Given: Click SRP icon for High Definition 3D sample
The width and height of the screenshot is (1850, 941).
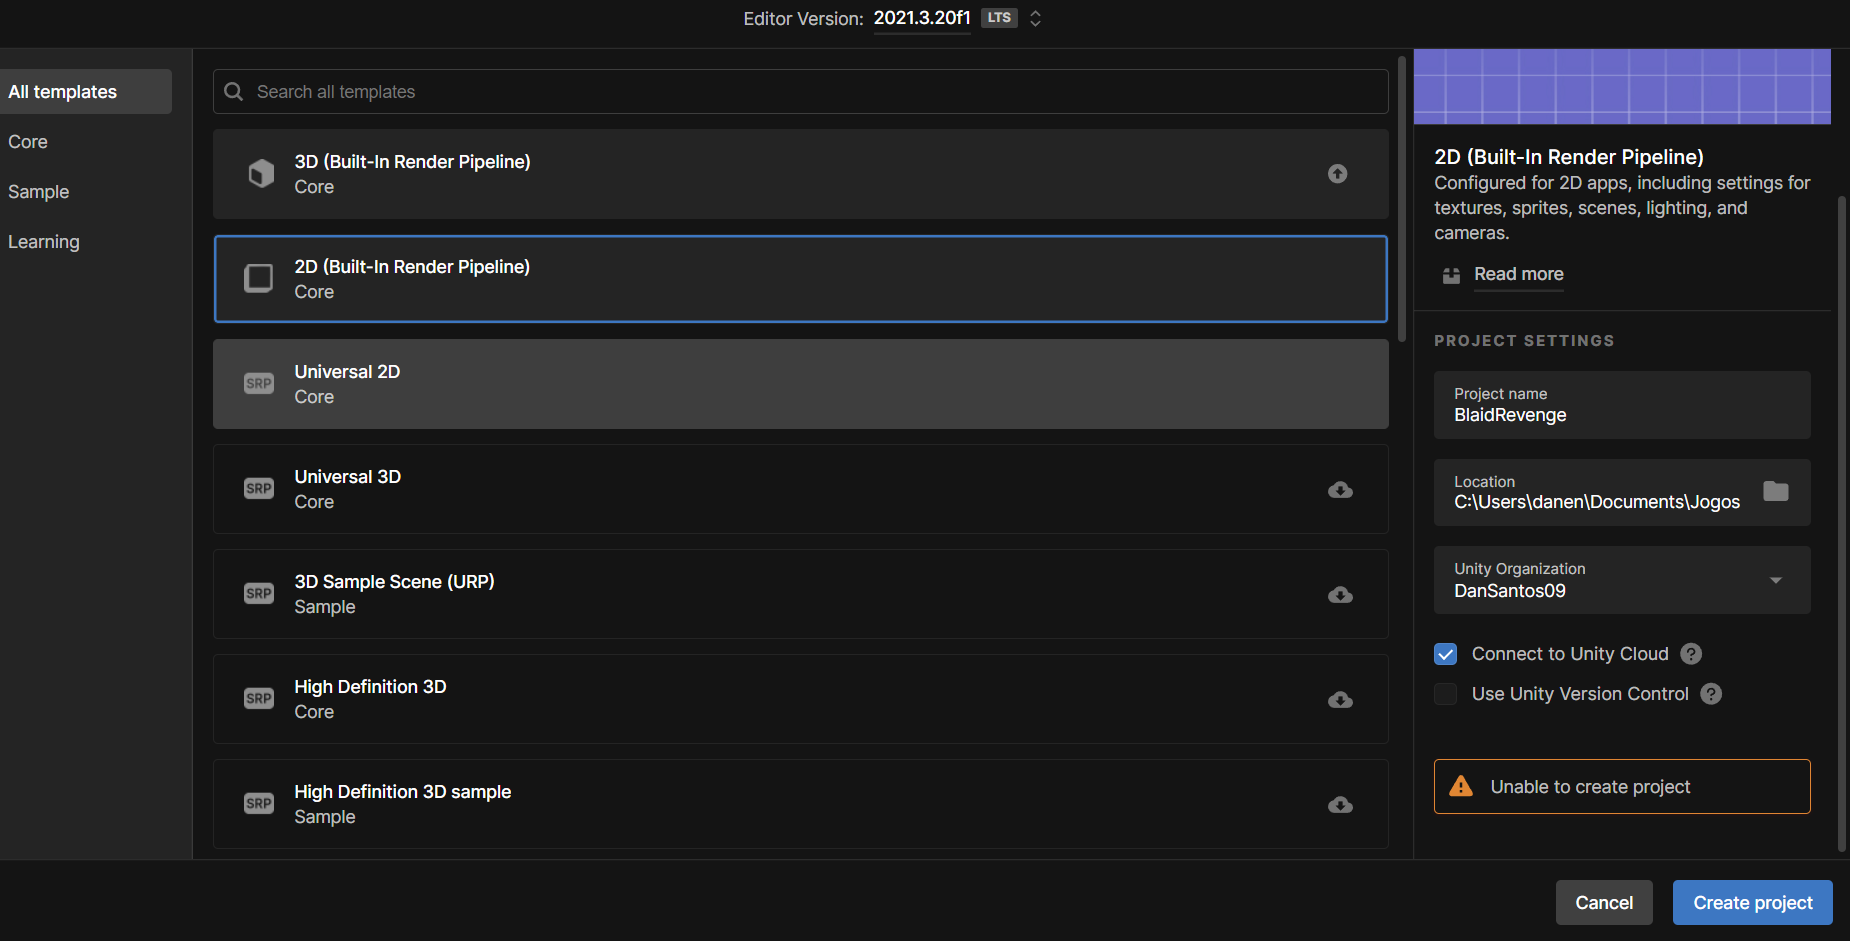Looking at the screenshot, I should (259, 803).
